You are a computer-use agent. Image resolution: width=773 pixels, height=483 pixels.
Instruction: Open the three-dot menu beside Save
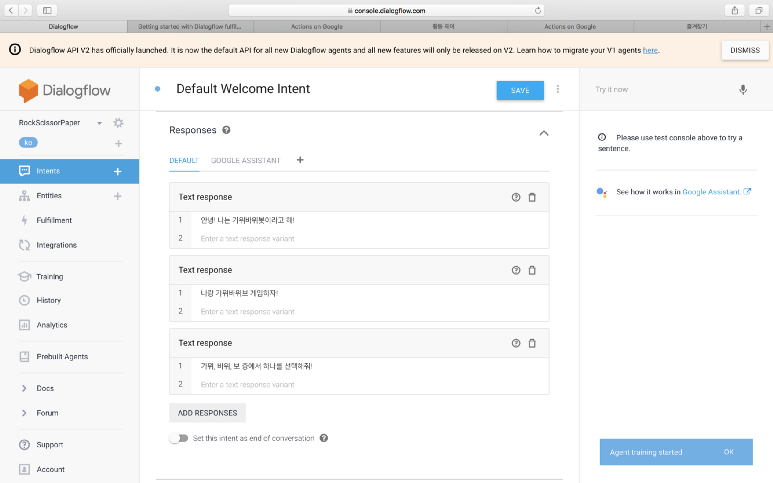[558, 89]
